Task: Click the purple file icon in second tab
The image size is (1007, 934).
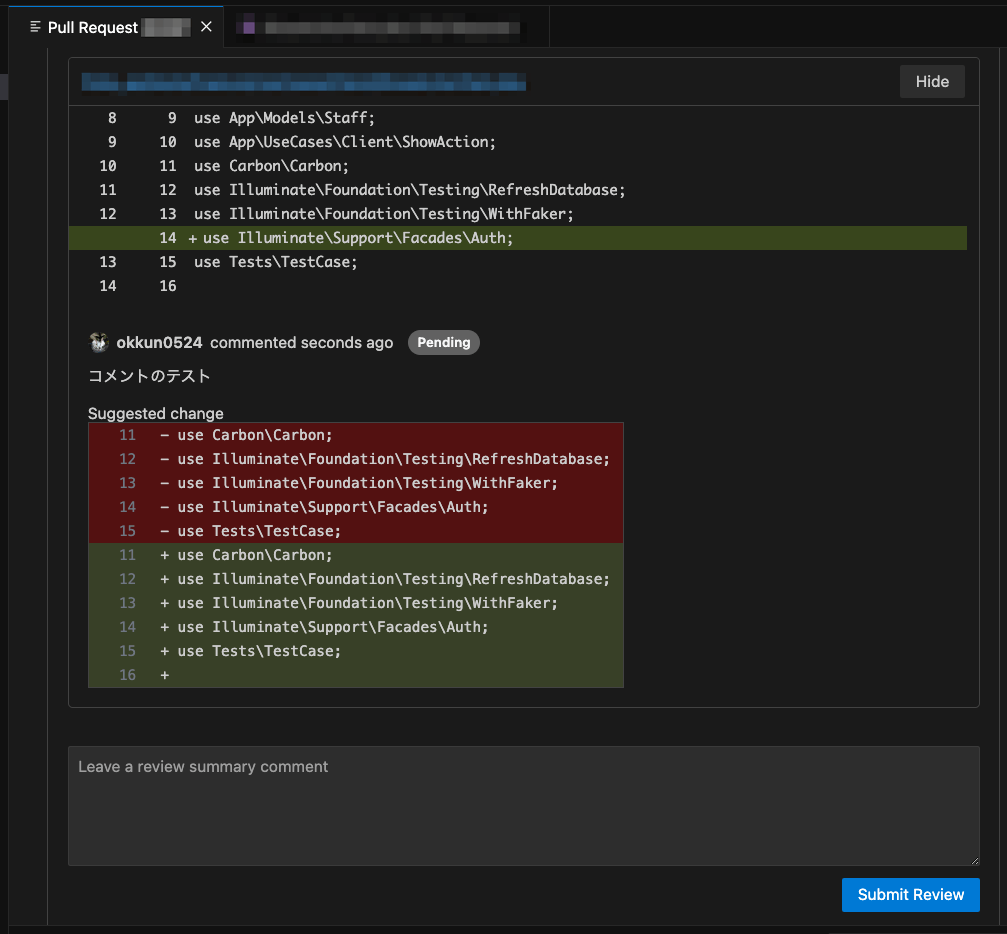Action: pos(249,27)
